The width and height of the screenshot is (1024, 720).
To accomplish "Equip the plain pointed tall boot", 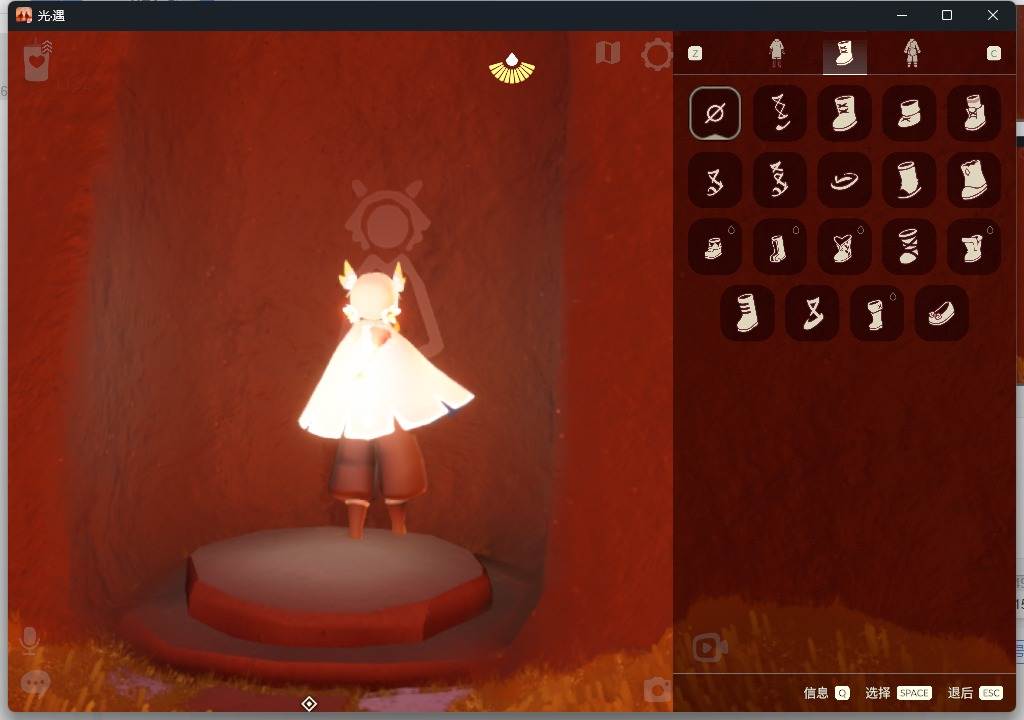I will pyautogui.click(x=908, y=180).
